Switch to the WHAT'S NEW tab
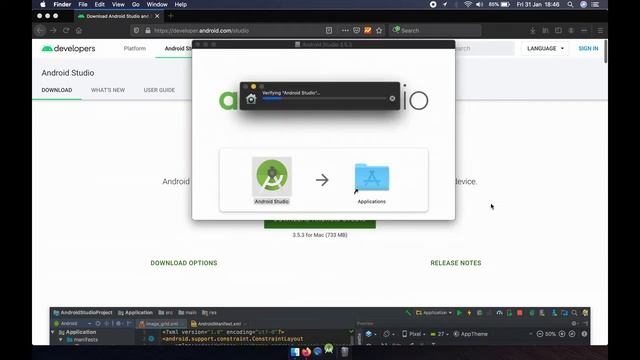Viewport: 640px width, 360px height. tap(108, 90)
